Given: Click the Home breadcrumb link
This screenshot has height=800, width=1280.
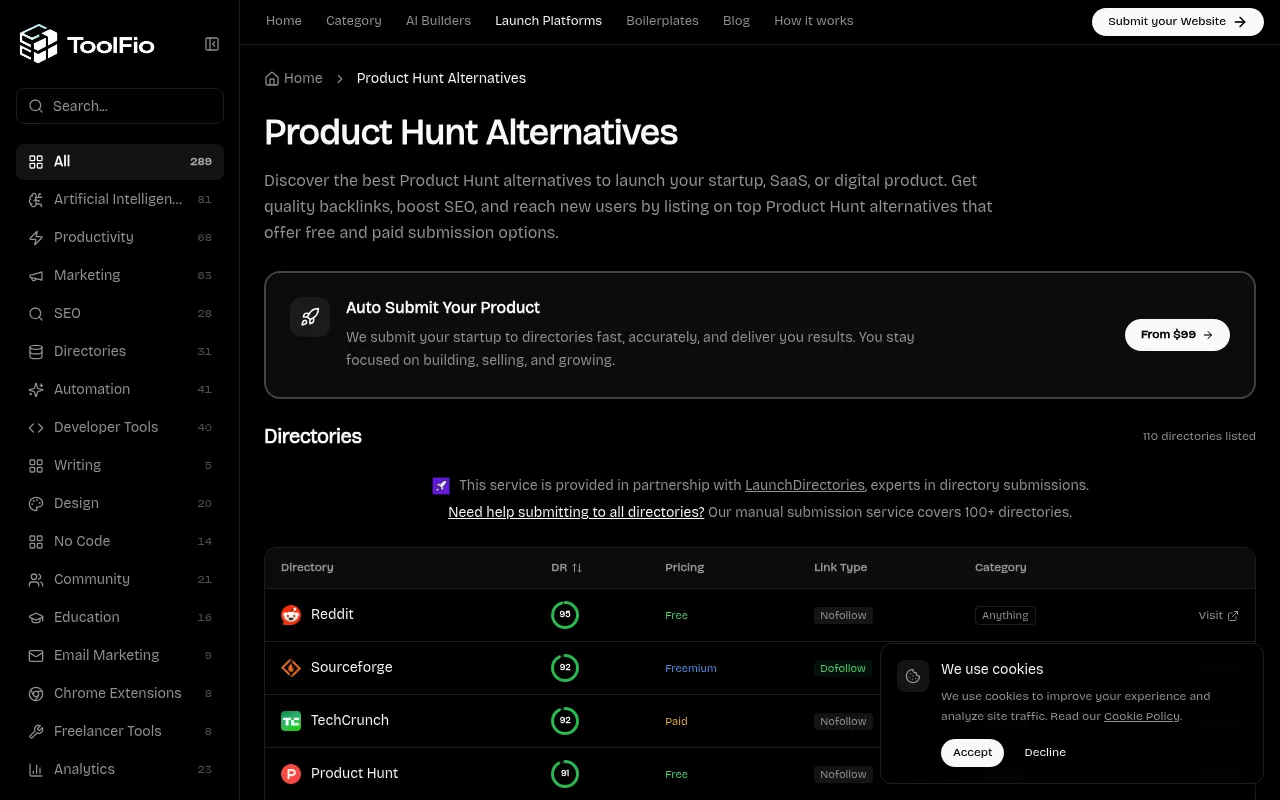Looking at the screenshot, I should point(303,78).
